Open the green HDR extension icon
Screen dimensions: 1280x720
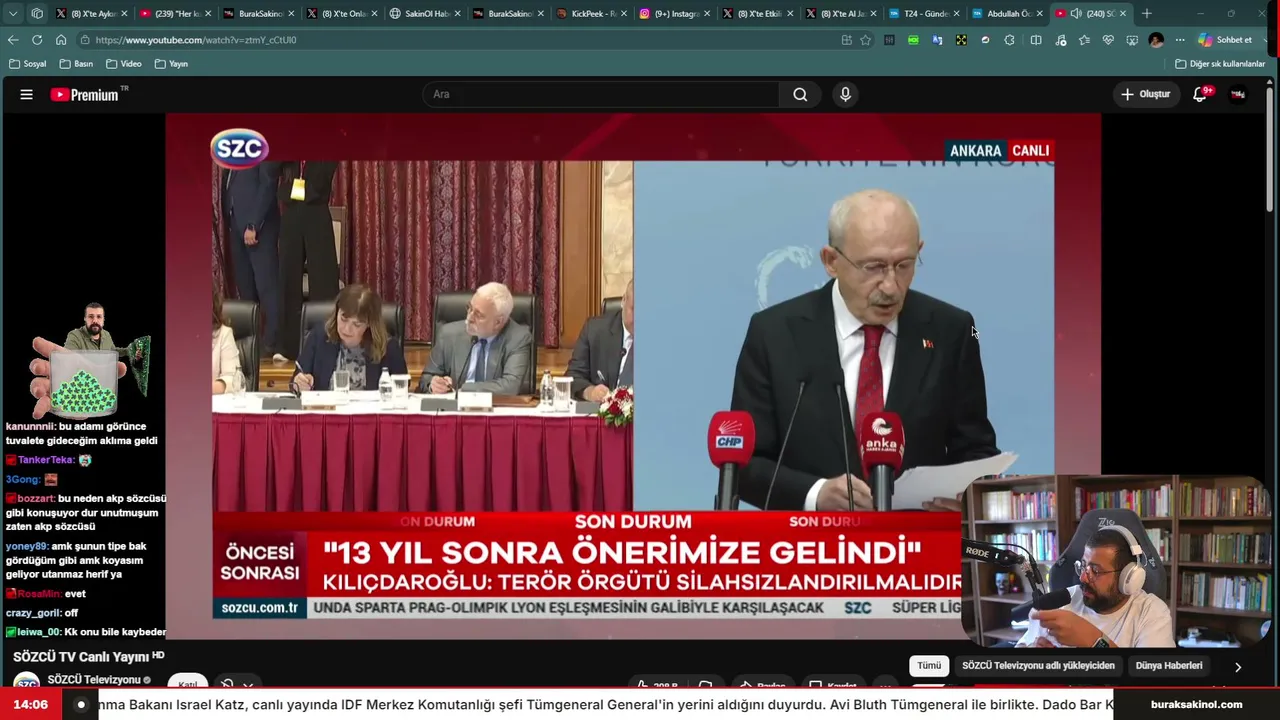click(913, 40)
